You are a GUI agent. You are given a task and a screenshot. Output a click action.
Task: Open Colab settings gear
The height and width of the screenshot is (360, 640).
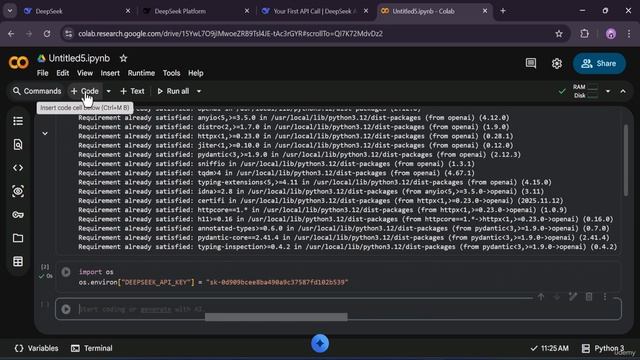click(557, 63)
